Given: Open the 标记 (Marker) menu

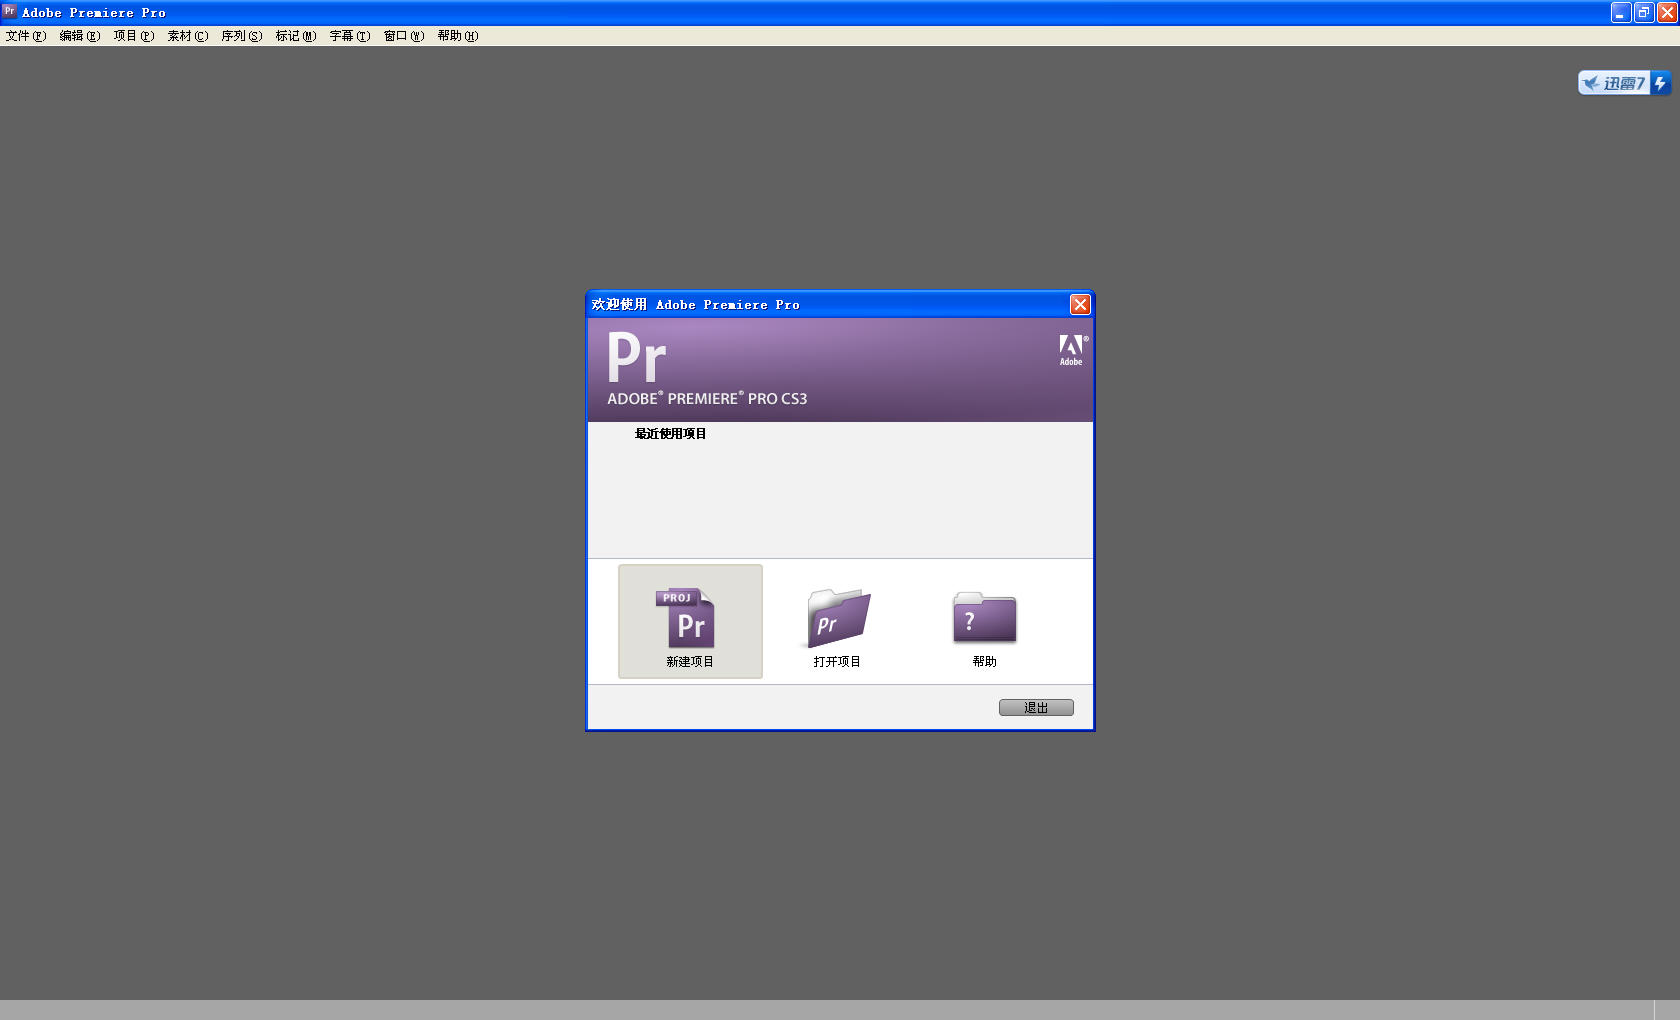Looking at the screenshot, I should coord(295,36).
